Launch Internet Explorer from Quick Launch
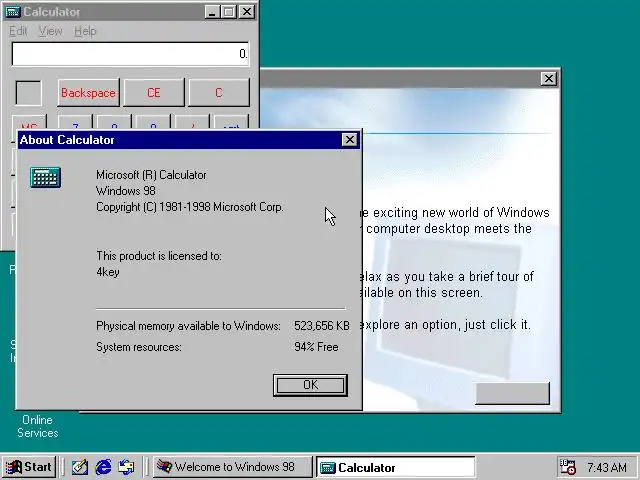Screen dimensions: 640x480 pos(103,467)
